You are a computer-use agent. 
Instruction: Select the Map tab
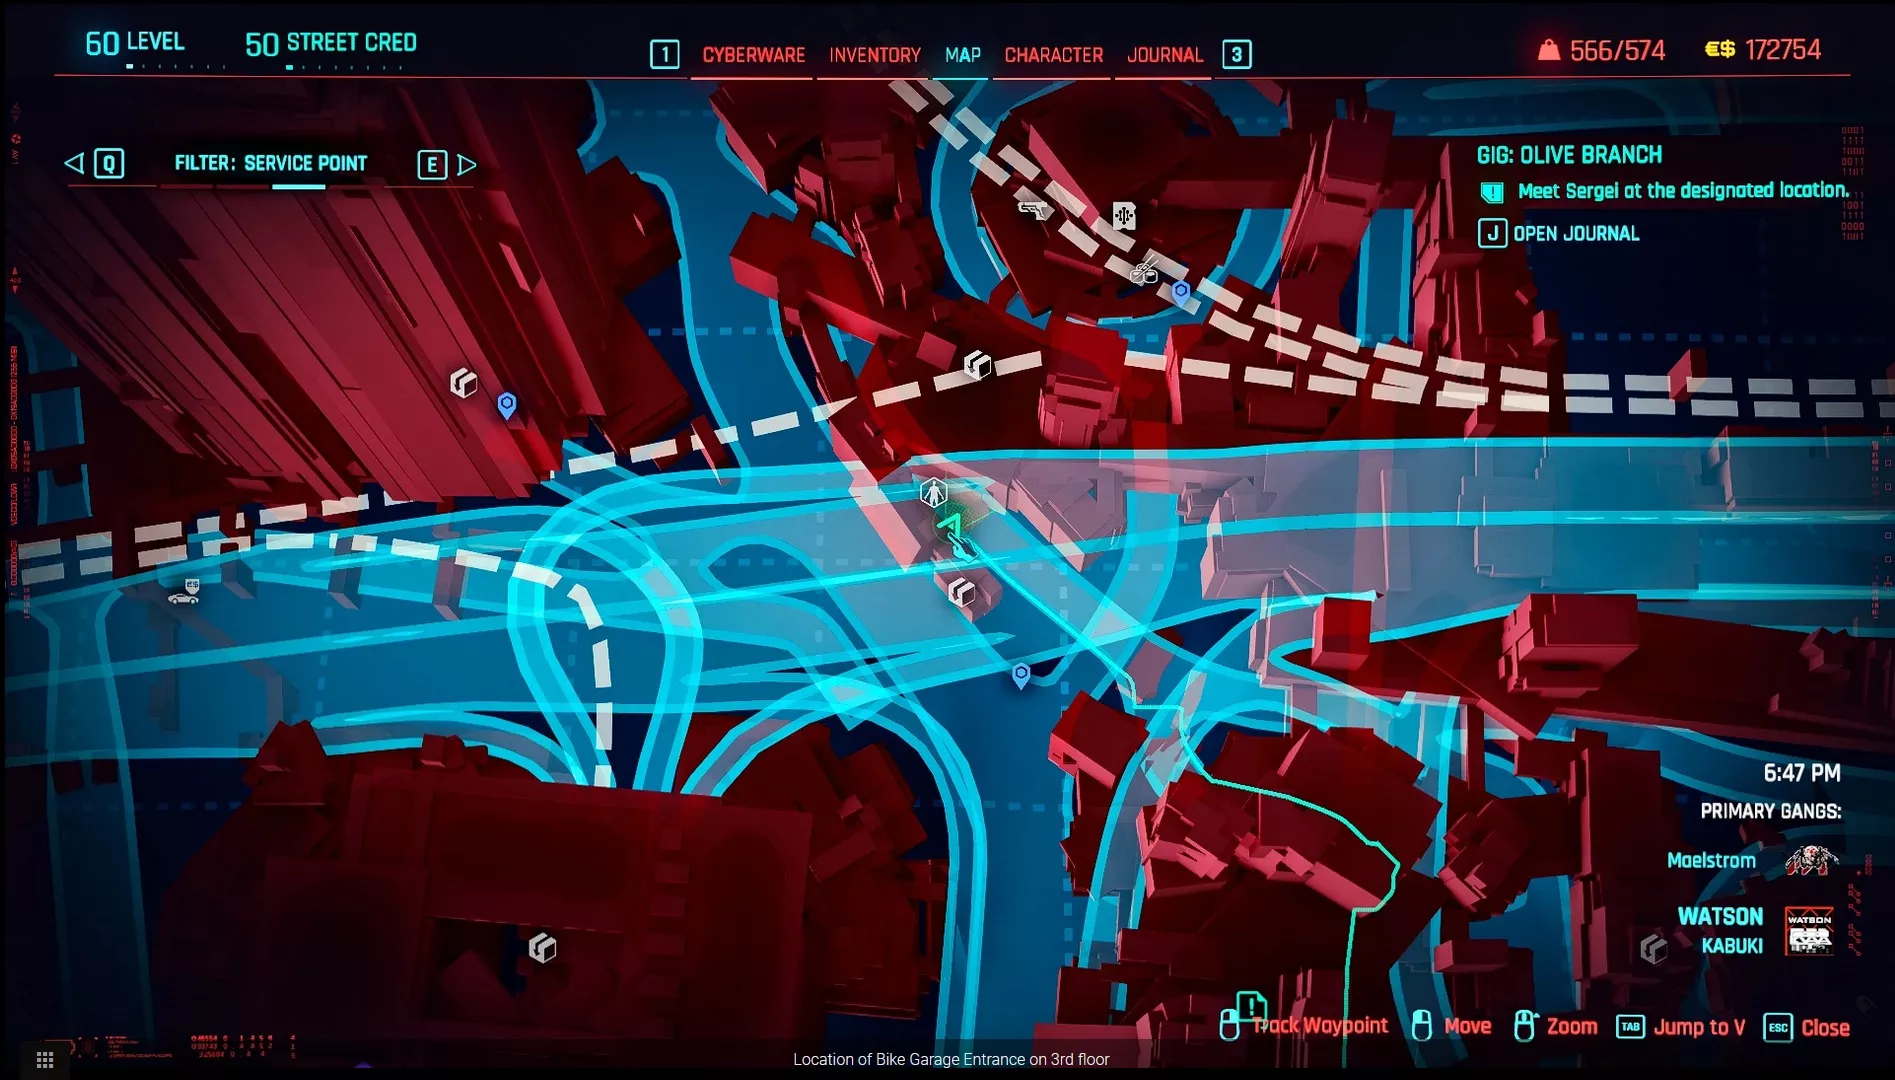pos(963,55)
